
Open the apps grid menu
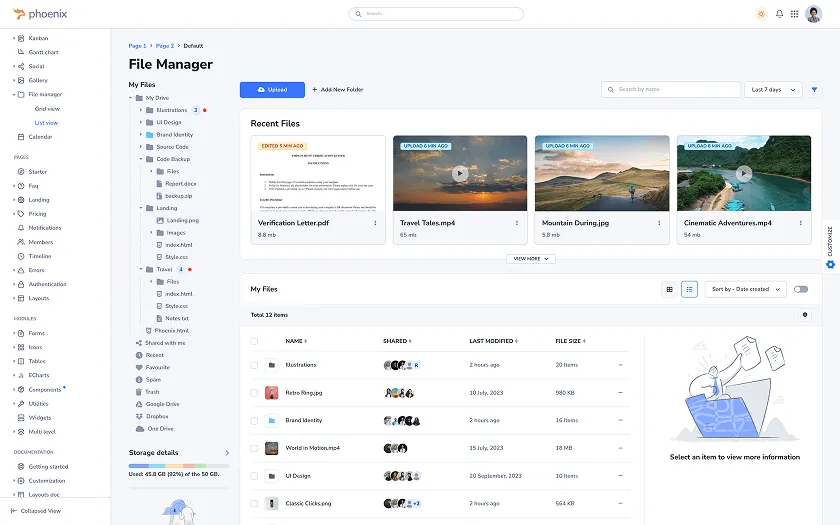point(794,14)
